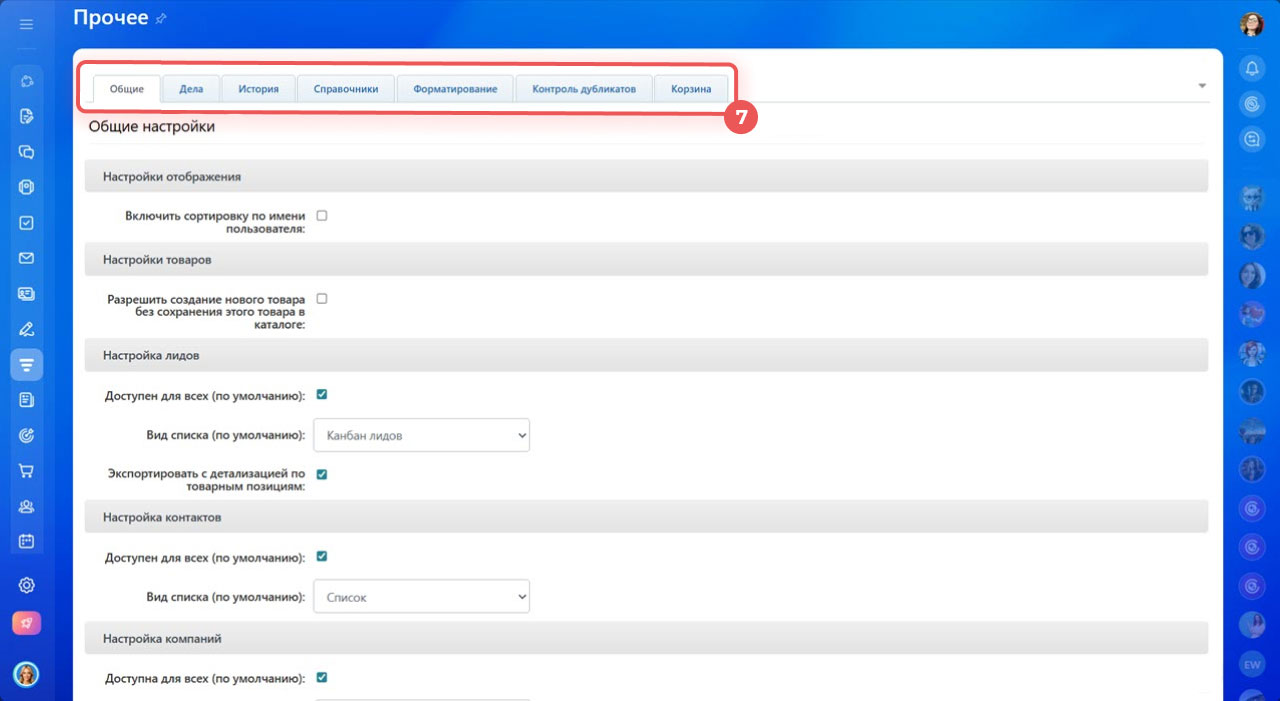
Task: Uncheck Экспортировать с детализацией по товарным позициям
Action: click(x=322, y=474)
